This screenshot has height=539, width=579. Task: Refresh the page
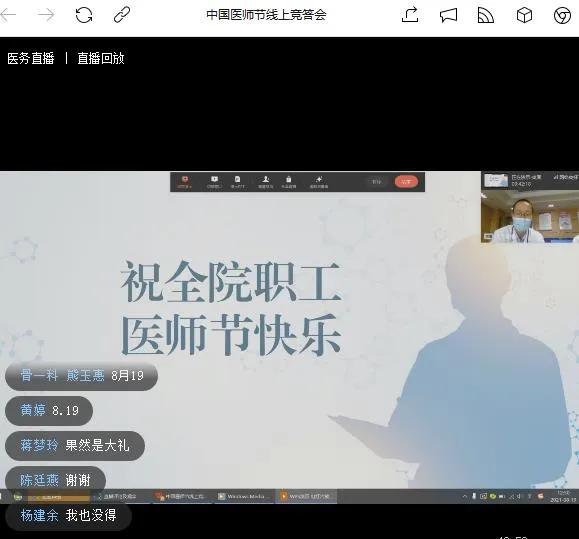tap(84, 15)
